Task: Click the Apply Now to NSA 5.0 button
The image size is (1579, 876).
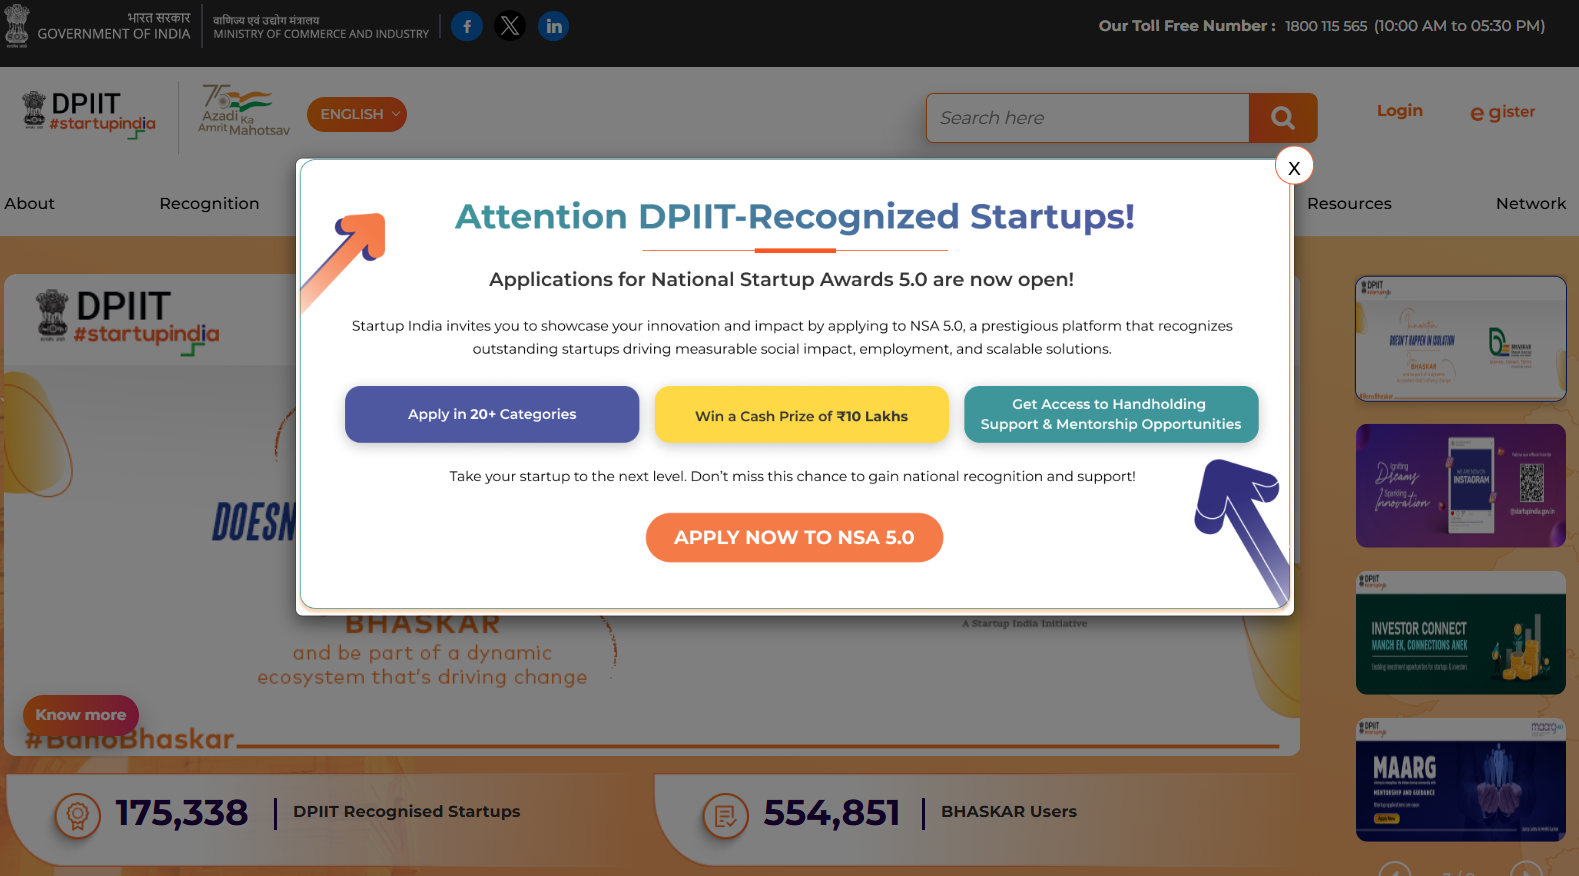Action: tap(794, 537)
